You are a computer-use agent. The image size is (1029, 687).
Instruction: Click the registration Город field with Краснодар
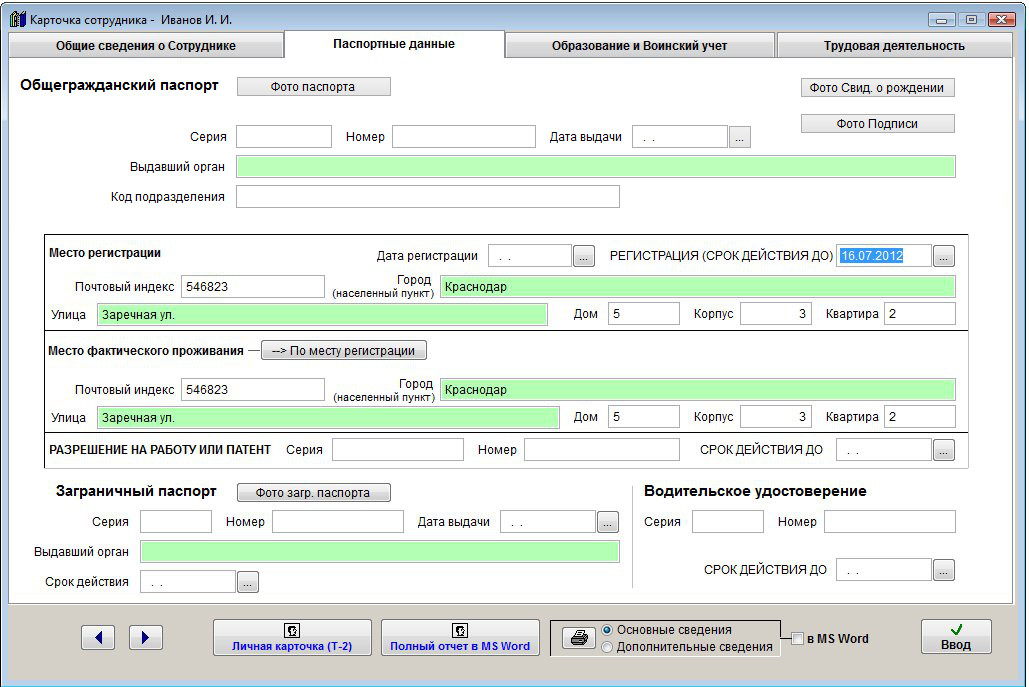coord(698,287)
